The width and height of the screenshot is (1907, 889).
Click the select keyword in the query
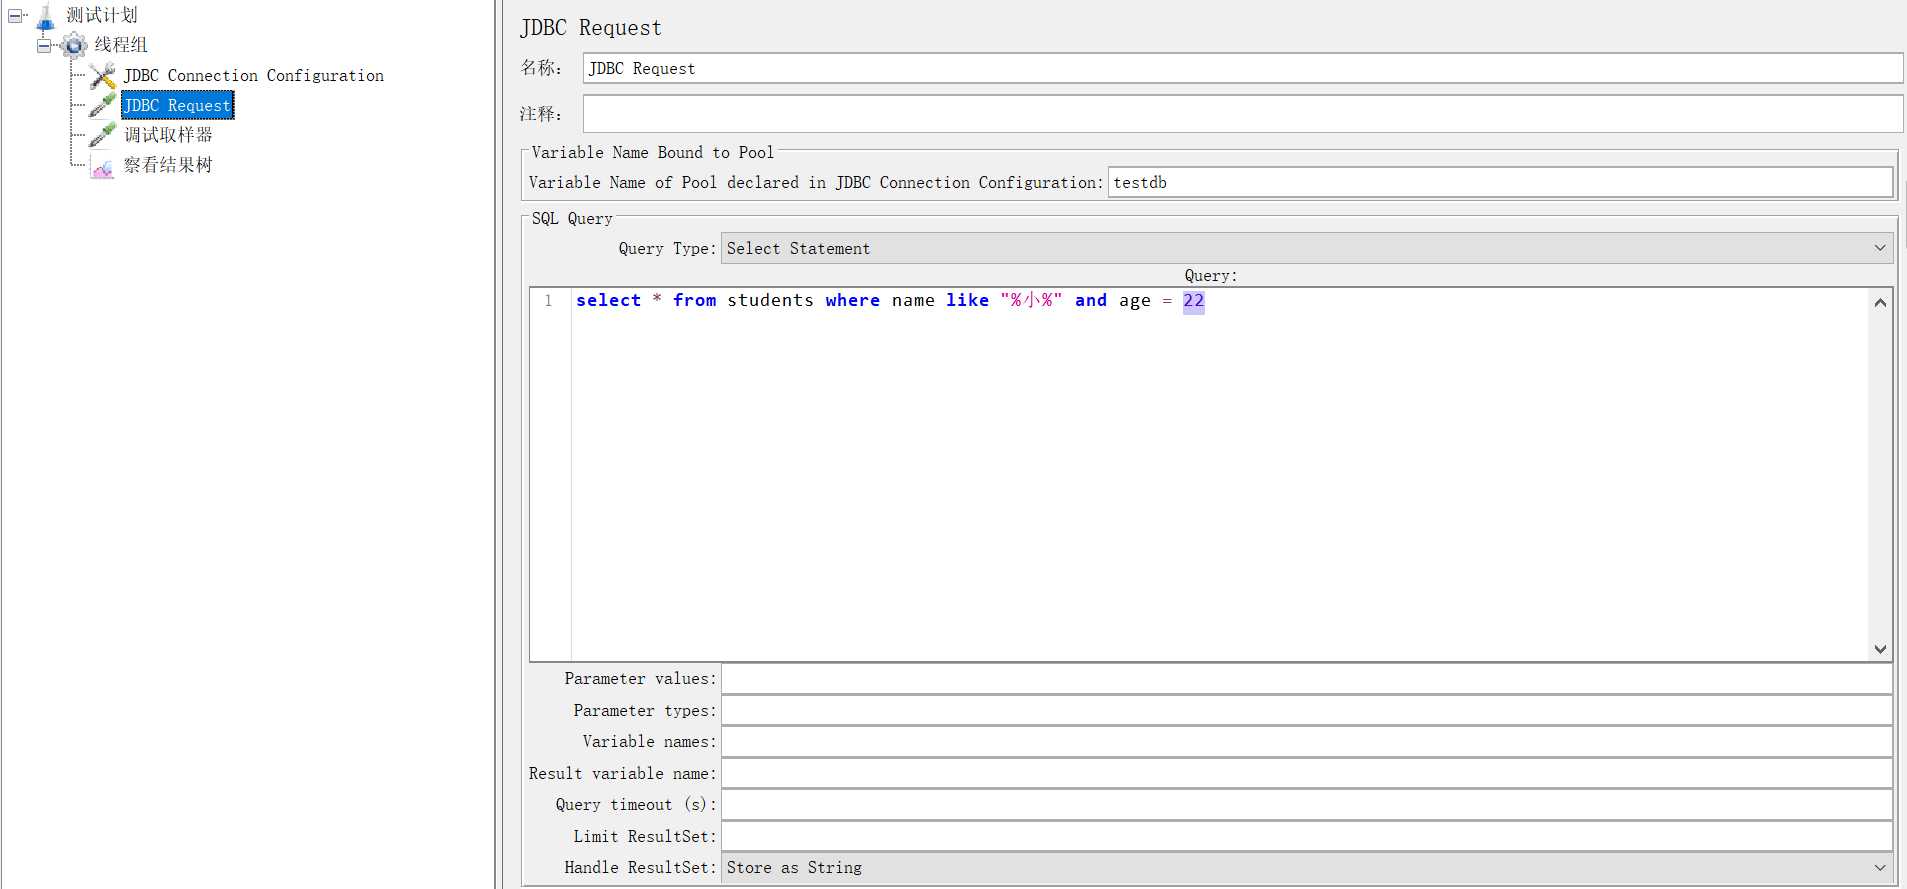coord(608,301)
